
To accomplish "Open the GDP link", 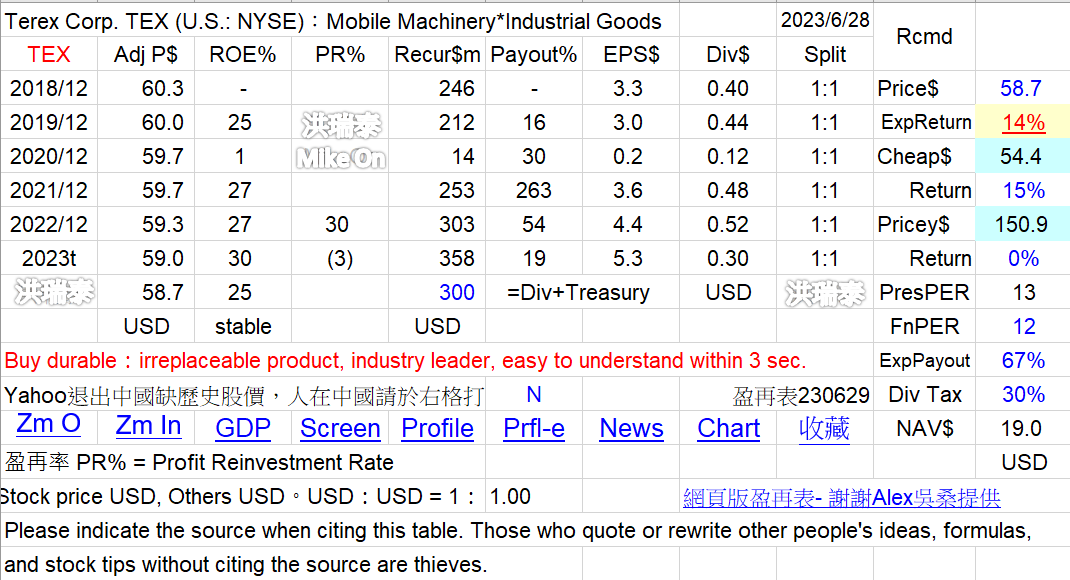I will pos(243,429).
